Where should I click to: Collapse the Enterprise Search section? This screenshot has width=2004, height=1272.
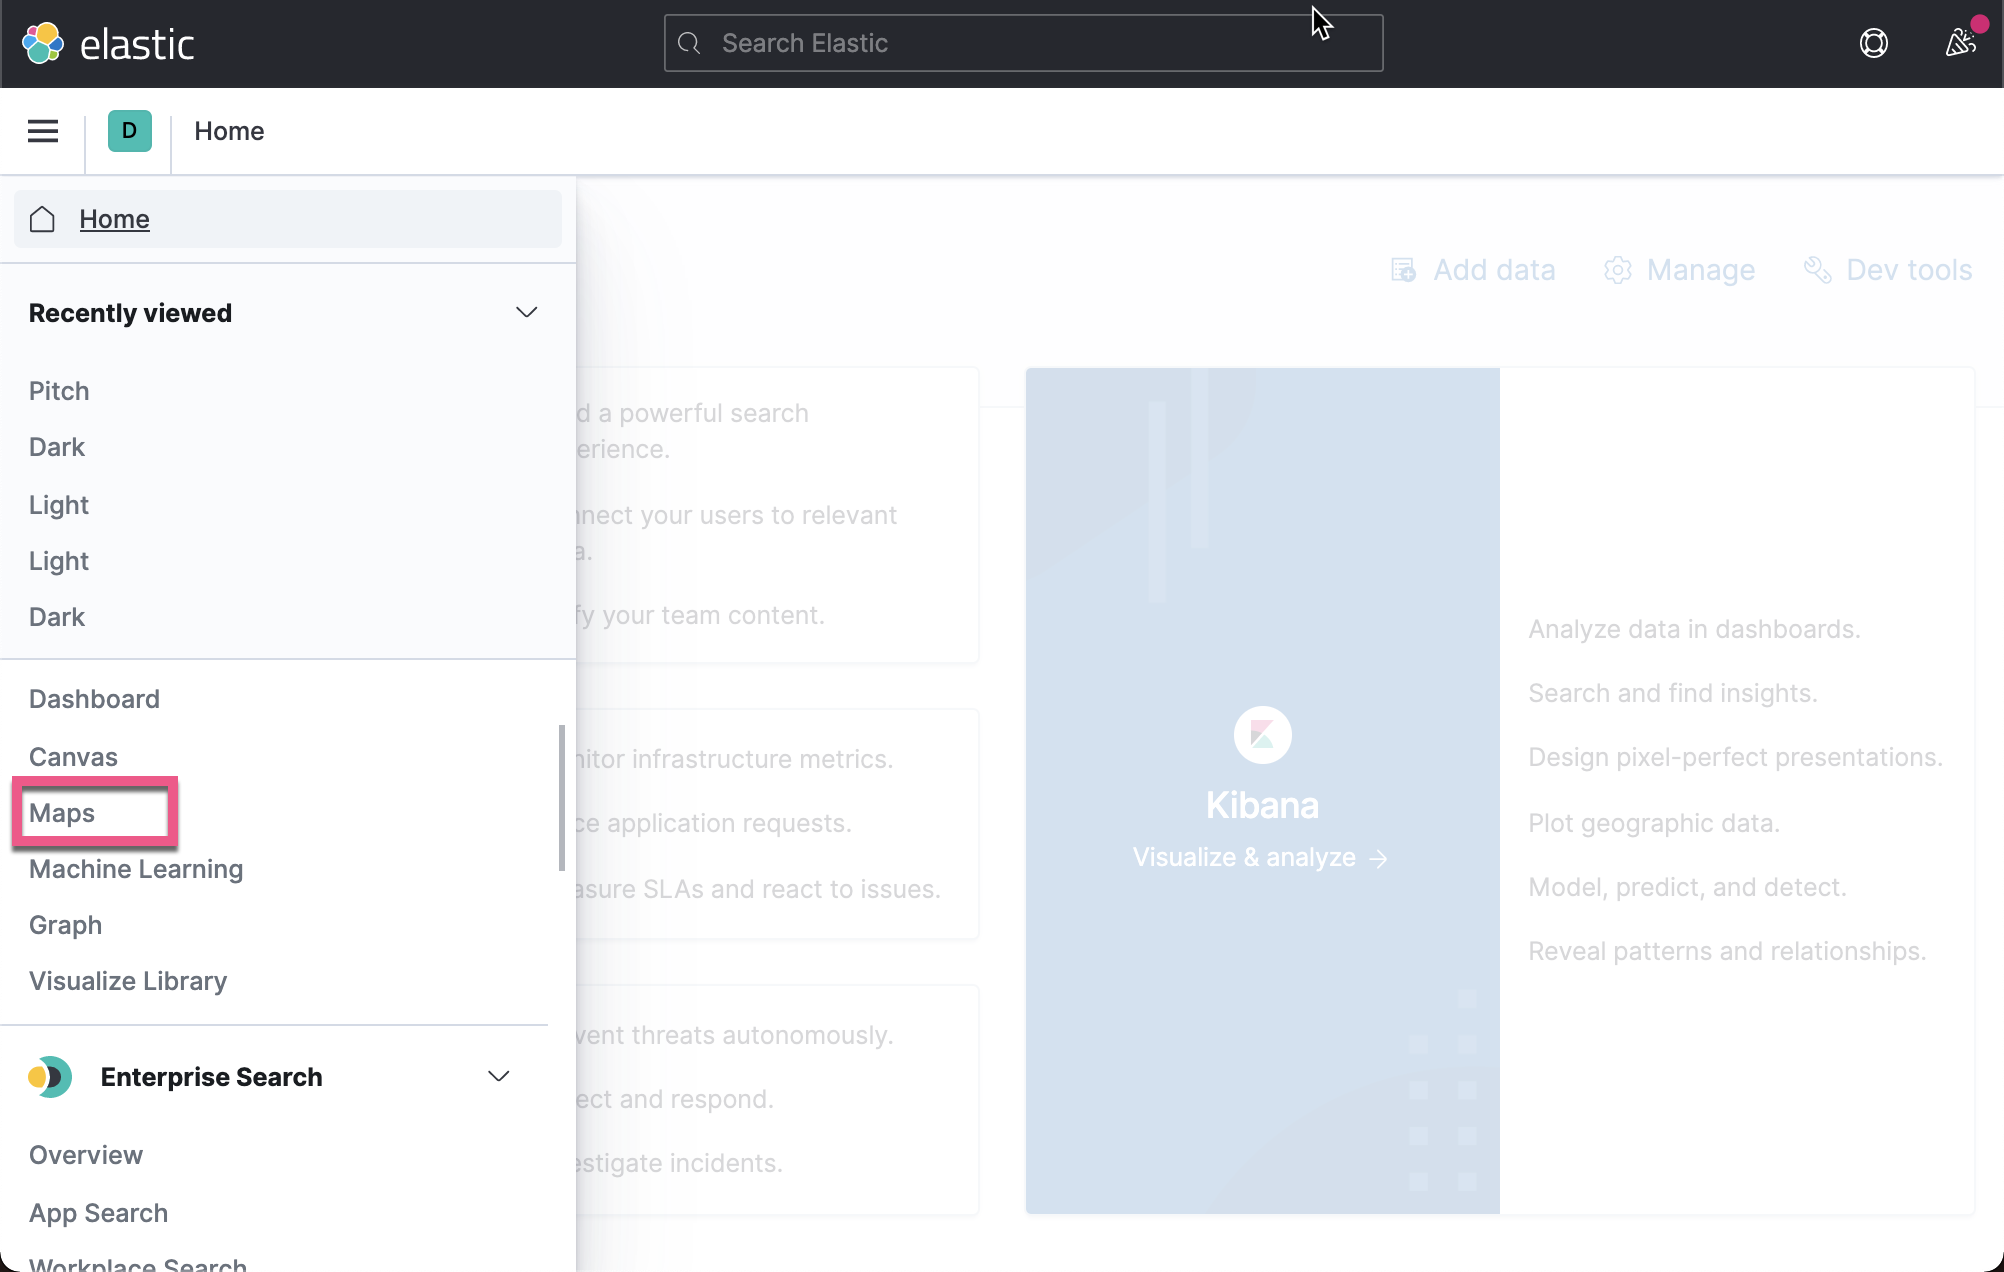point(499,1076)
